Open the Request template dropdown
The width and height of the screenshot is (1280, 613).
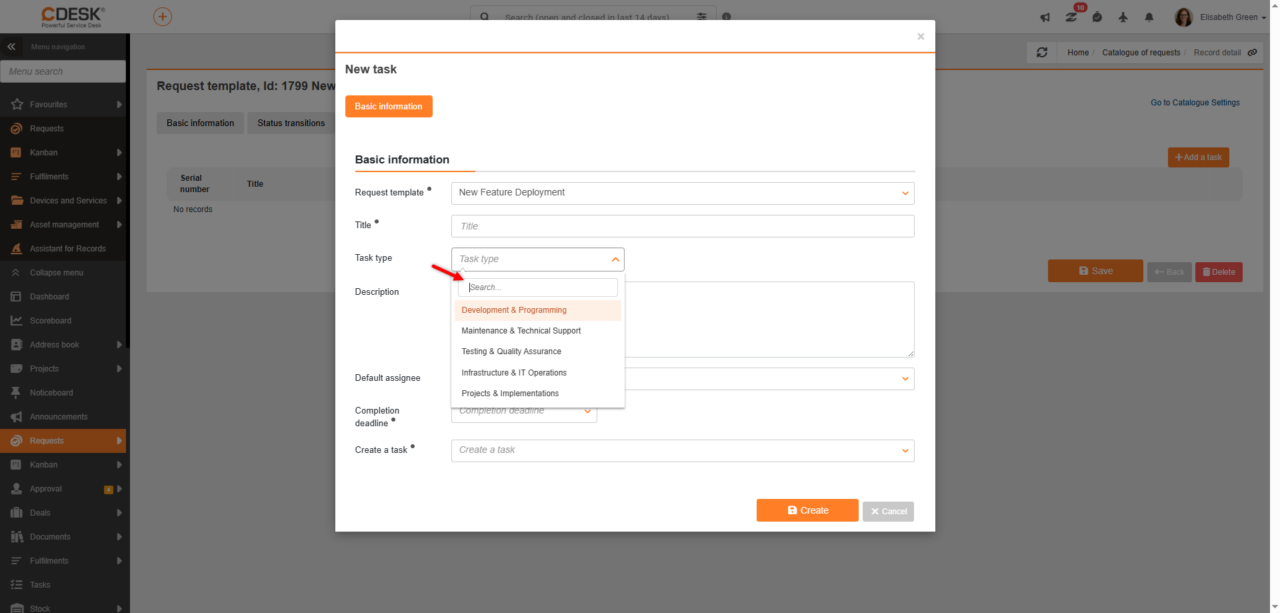pyautogui.click(x=683, y=193)
